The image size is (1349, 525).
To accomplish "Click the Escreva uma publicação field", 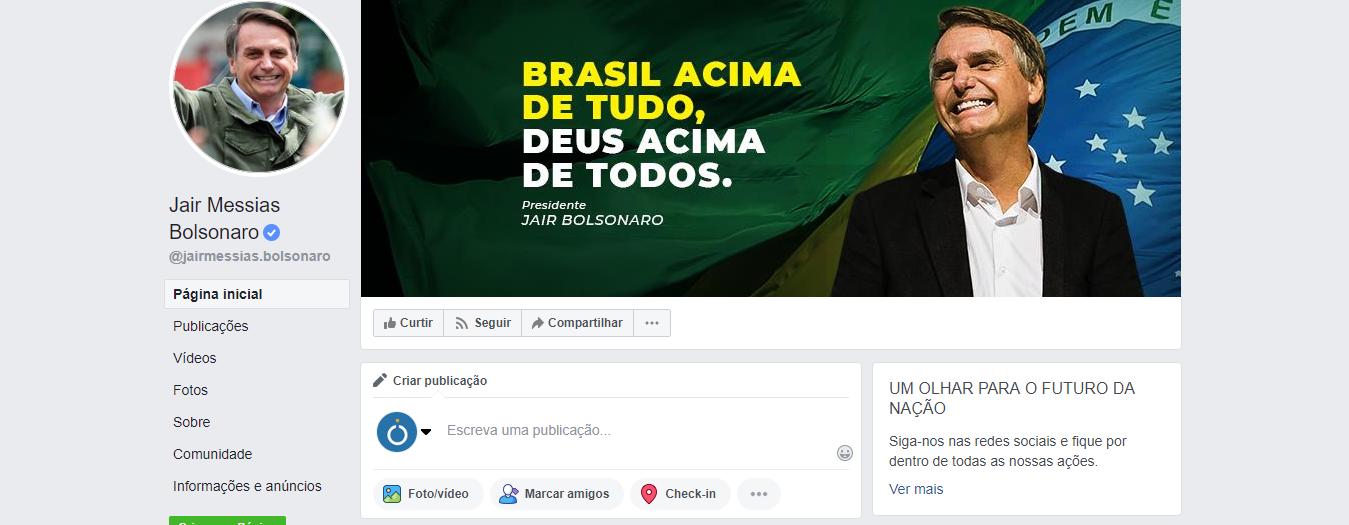I will (636, 430).
